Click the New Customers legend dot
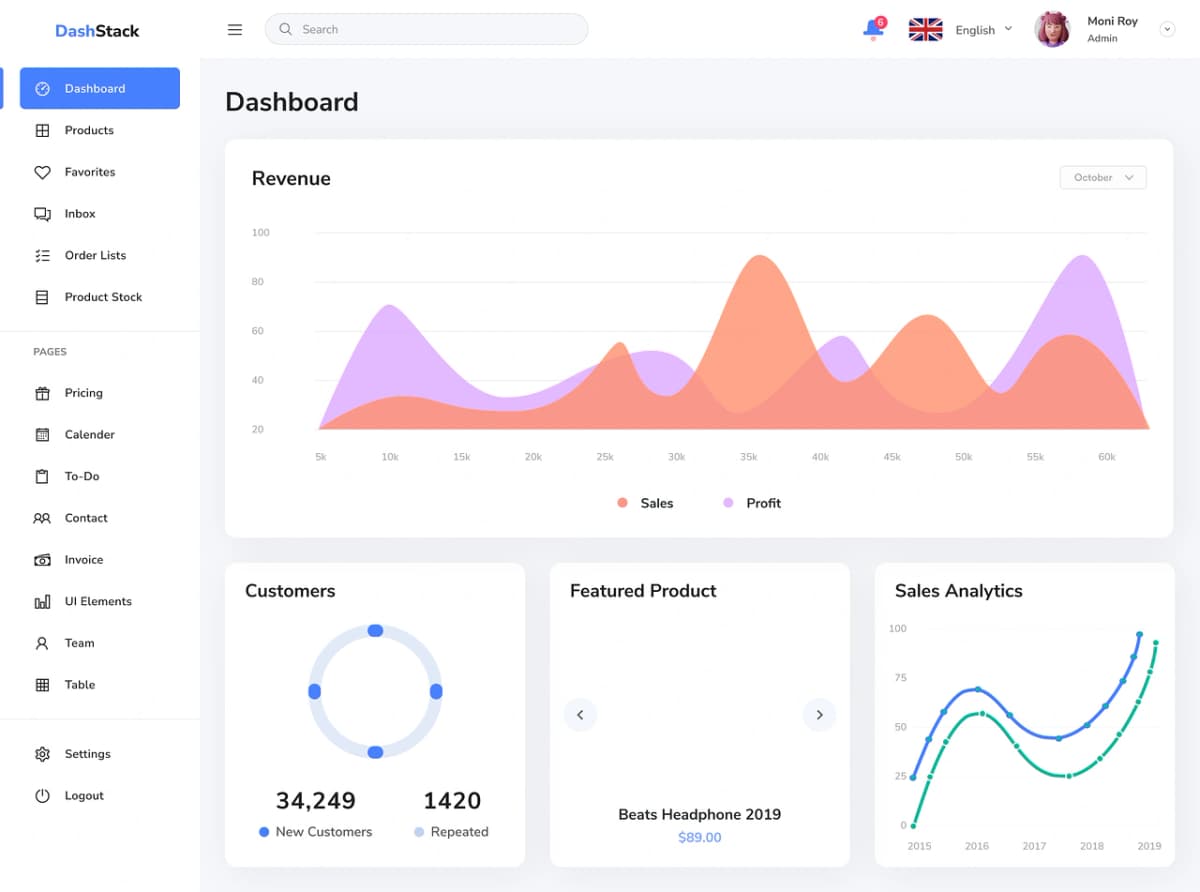1200x892 pixels. (x=264, y=832)
